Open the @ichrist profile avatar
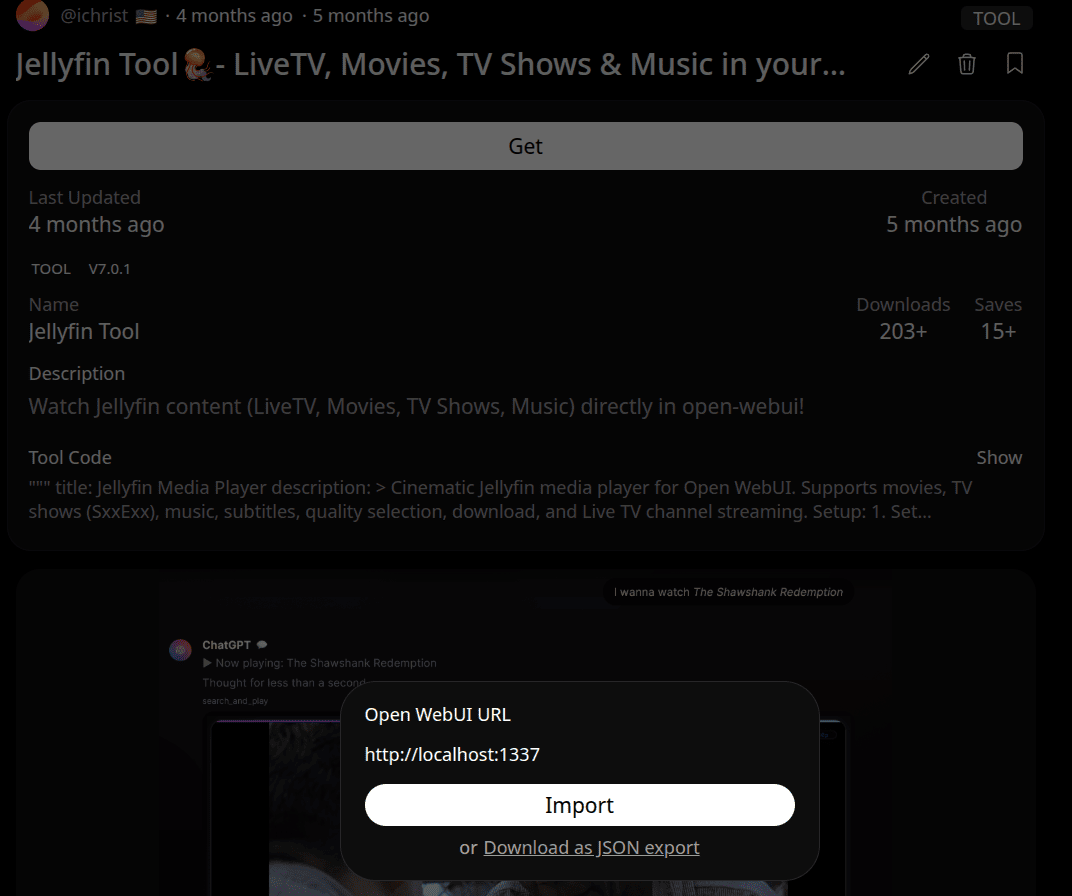The width and height of the screenshot is (1072, 896). coord(32,15)
